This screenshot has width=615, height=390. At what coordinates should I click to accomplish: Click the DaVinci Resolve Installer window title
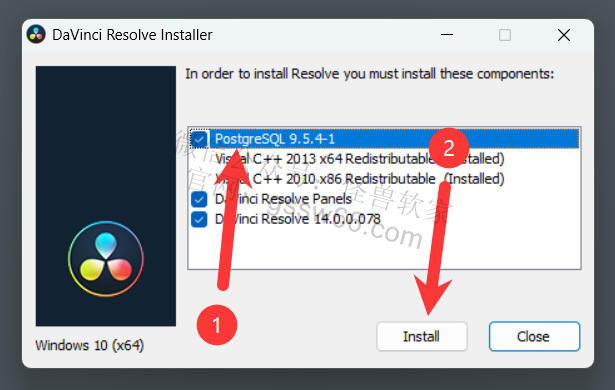coord(132,35)
